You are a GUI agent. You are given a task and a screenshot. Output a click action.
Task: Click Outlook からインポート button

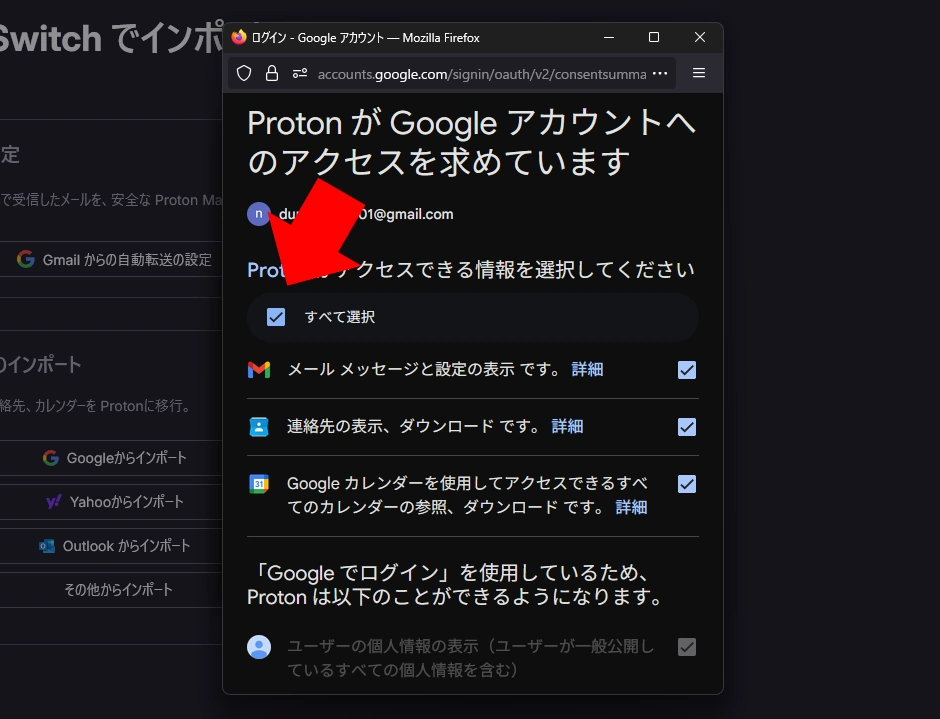coord(111,546)
